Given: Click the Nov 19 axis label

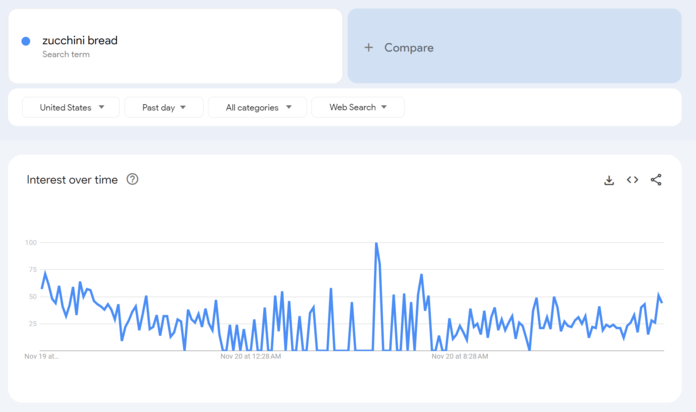Looking at the screenshot, I should pos(42,355).
